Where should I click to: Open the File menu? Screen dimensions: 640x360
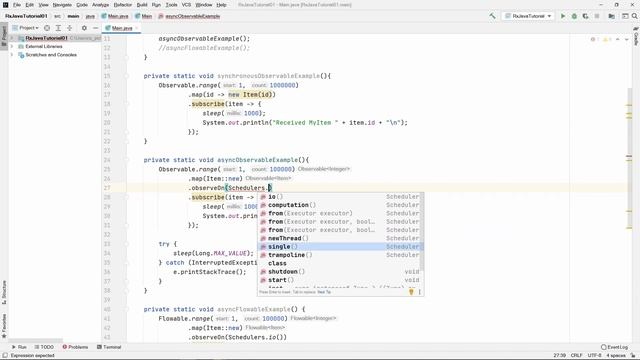tap(17, 5)
